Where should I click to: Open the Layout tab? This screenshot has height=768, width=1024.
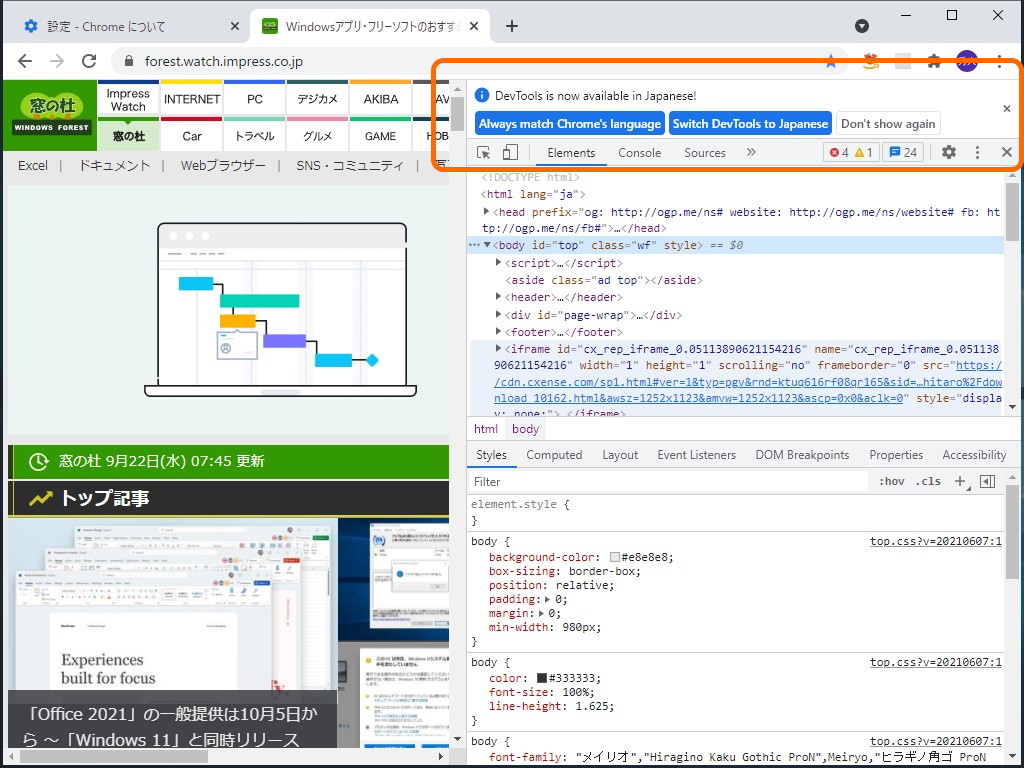620,455
